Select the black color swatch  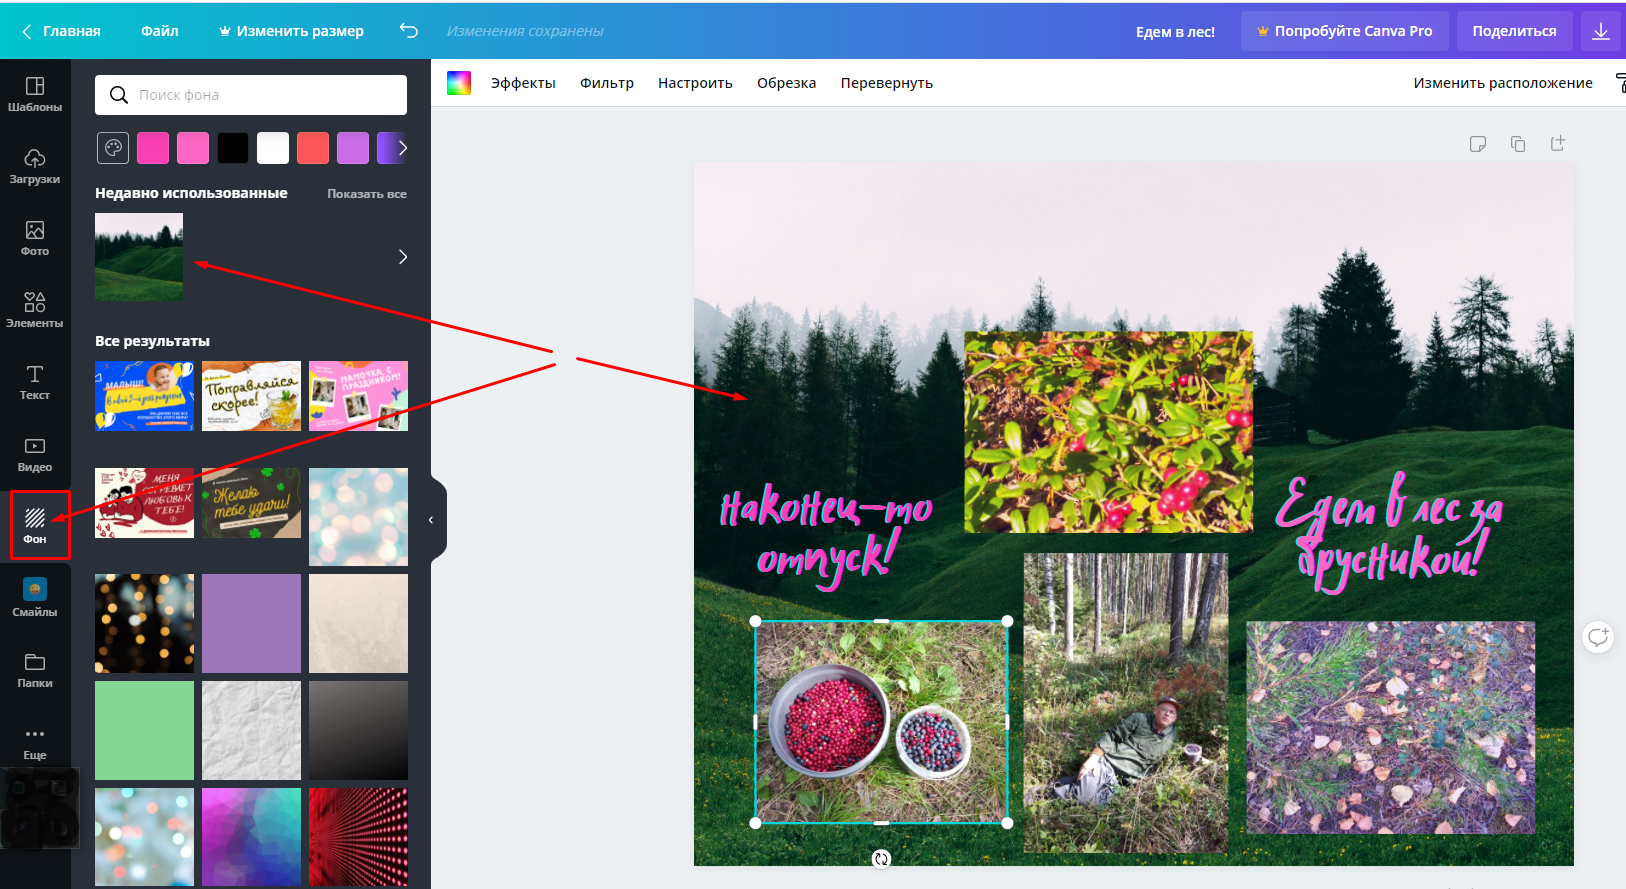(x=233, y=148)
